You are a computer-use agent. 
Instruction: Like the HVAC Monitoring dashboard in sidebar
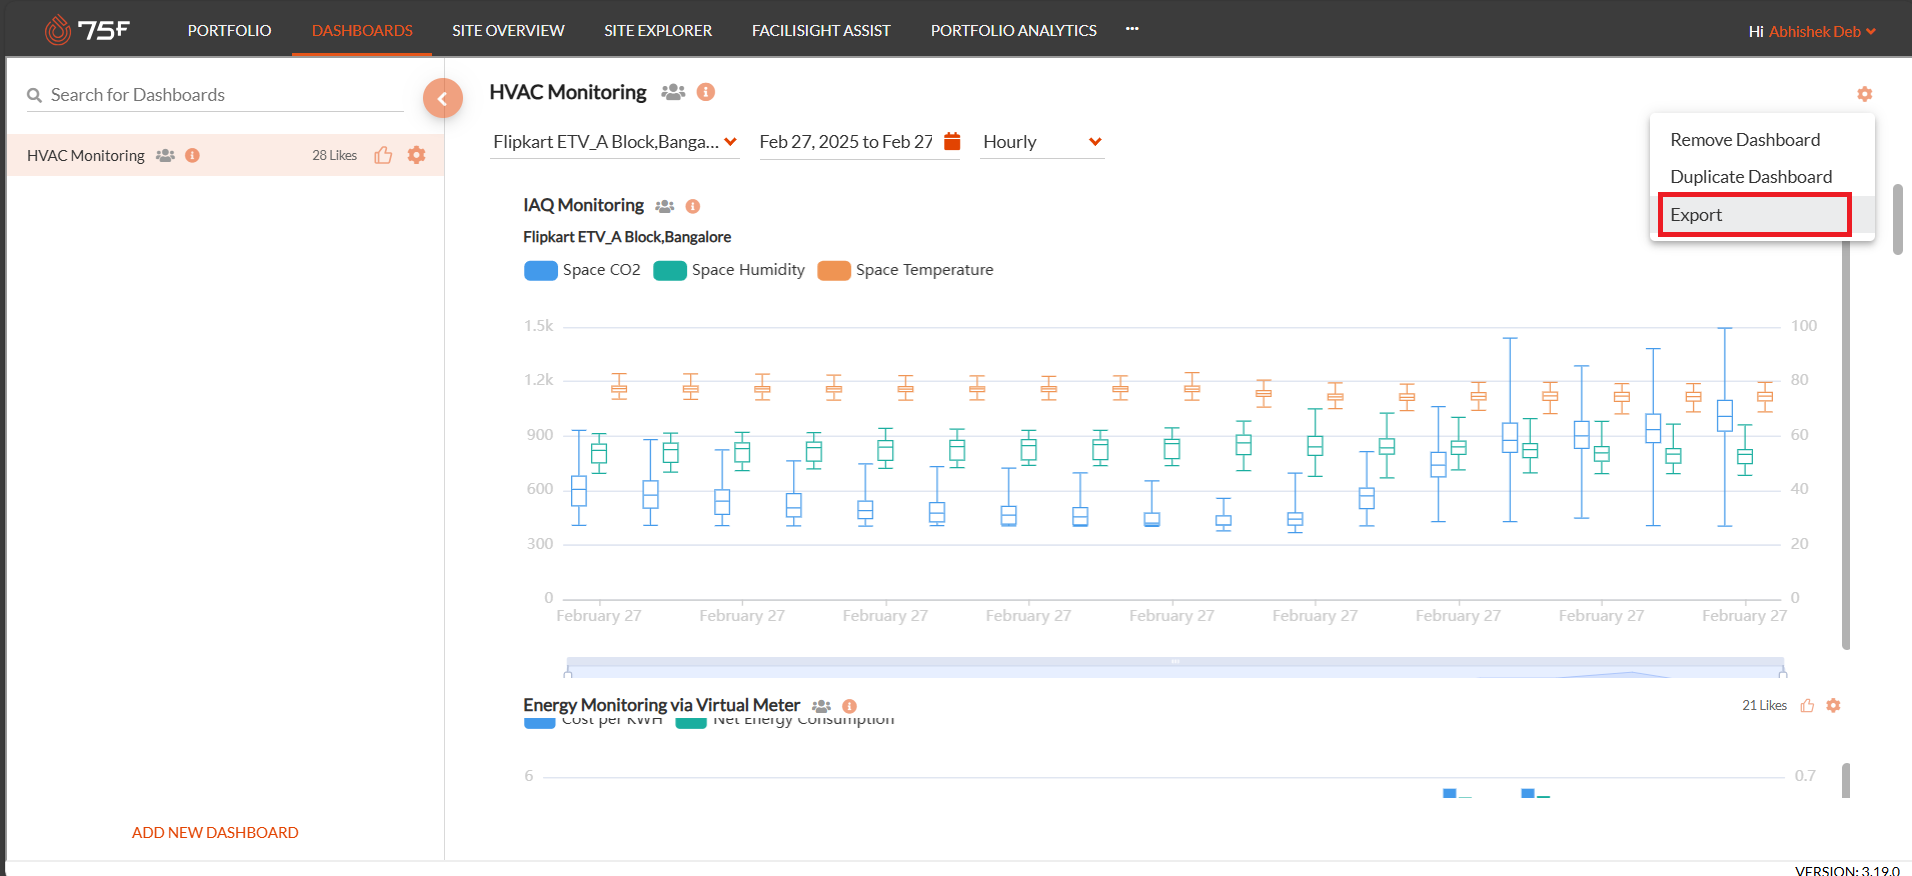383,155
